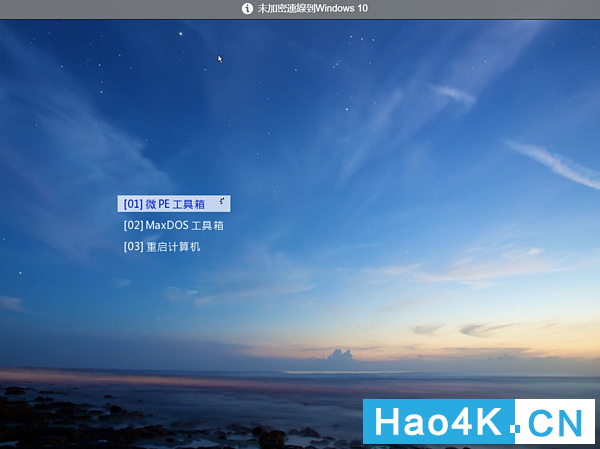Viewport: 600px width, 449px height.
Task: Click the info icon in the connection bar
Action: [x=247, y=8]
